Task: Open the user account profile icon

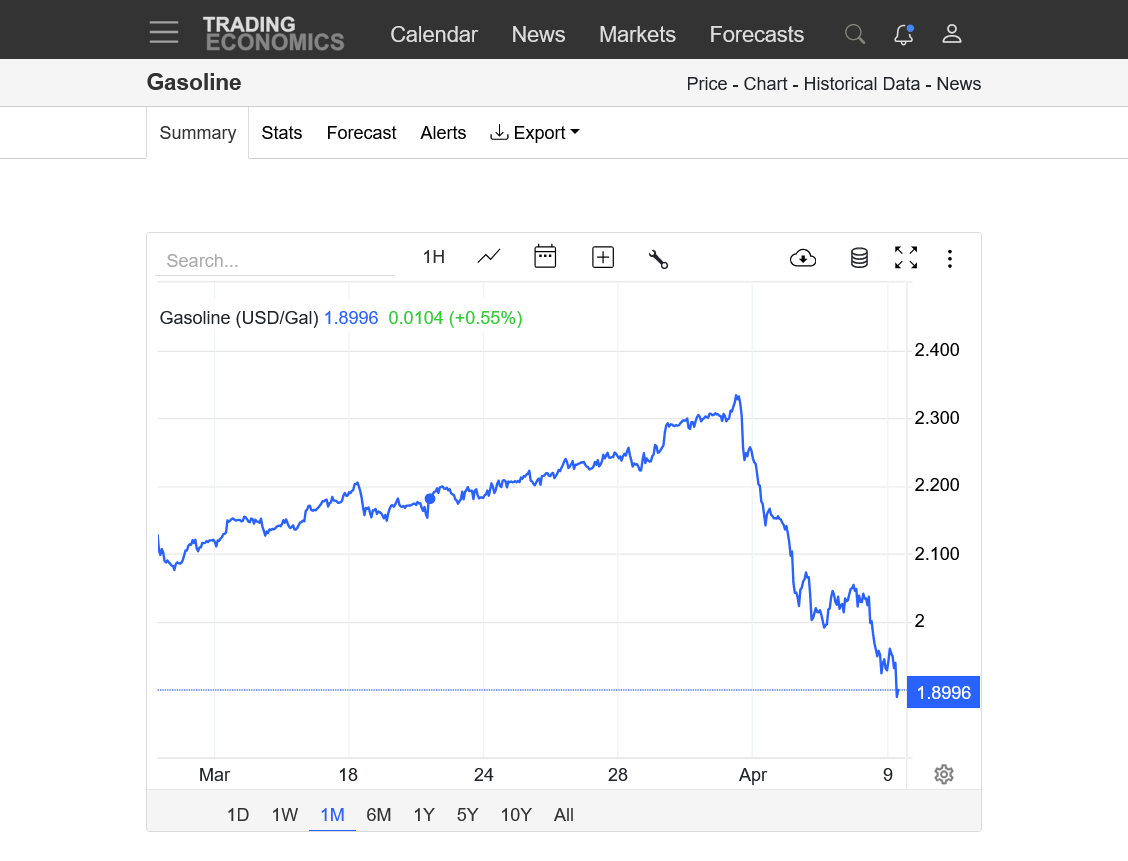Action: click(952, 34)
